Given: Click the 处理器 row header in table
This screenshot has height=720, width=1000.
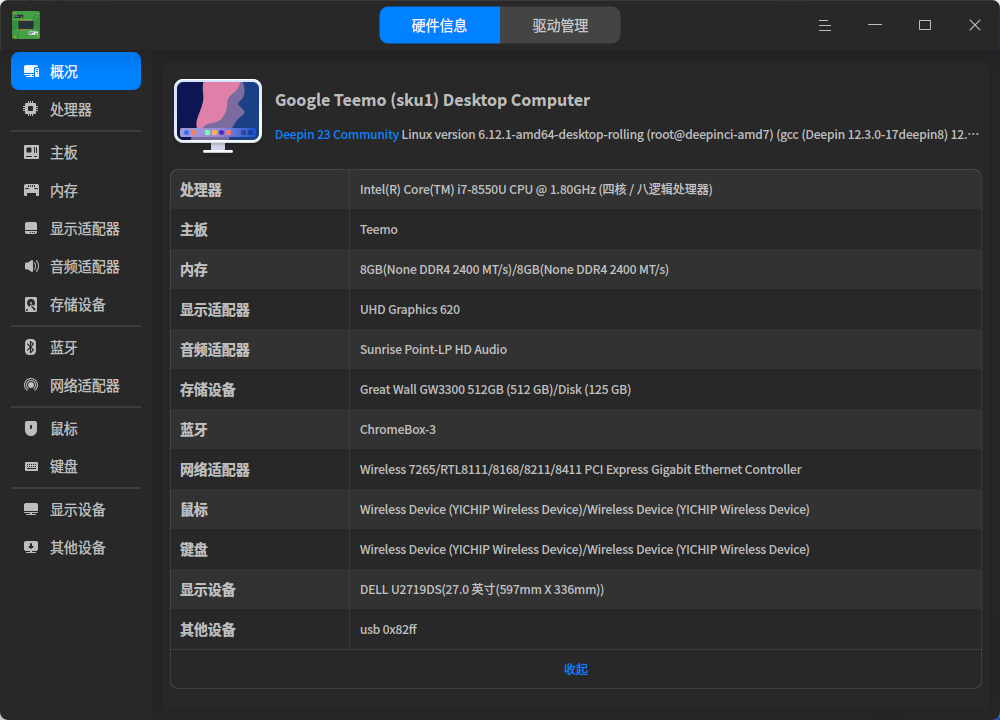Looking at the screenshot, I should tap(201, 190).
